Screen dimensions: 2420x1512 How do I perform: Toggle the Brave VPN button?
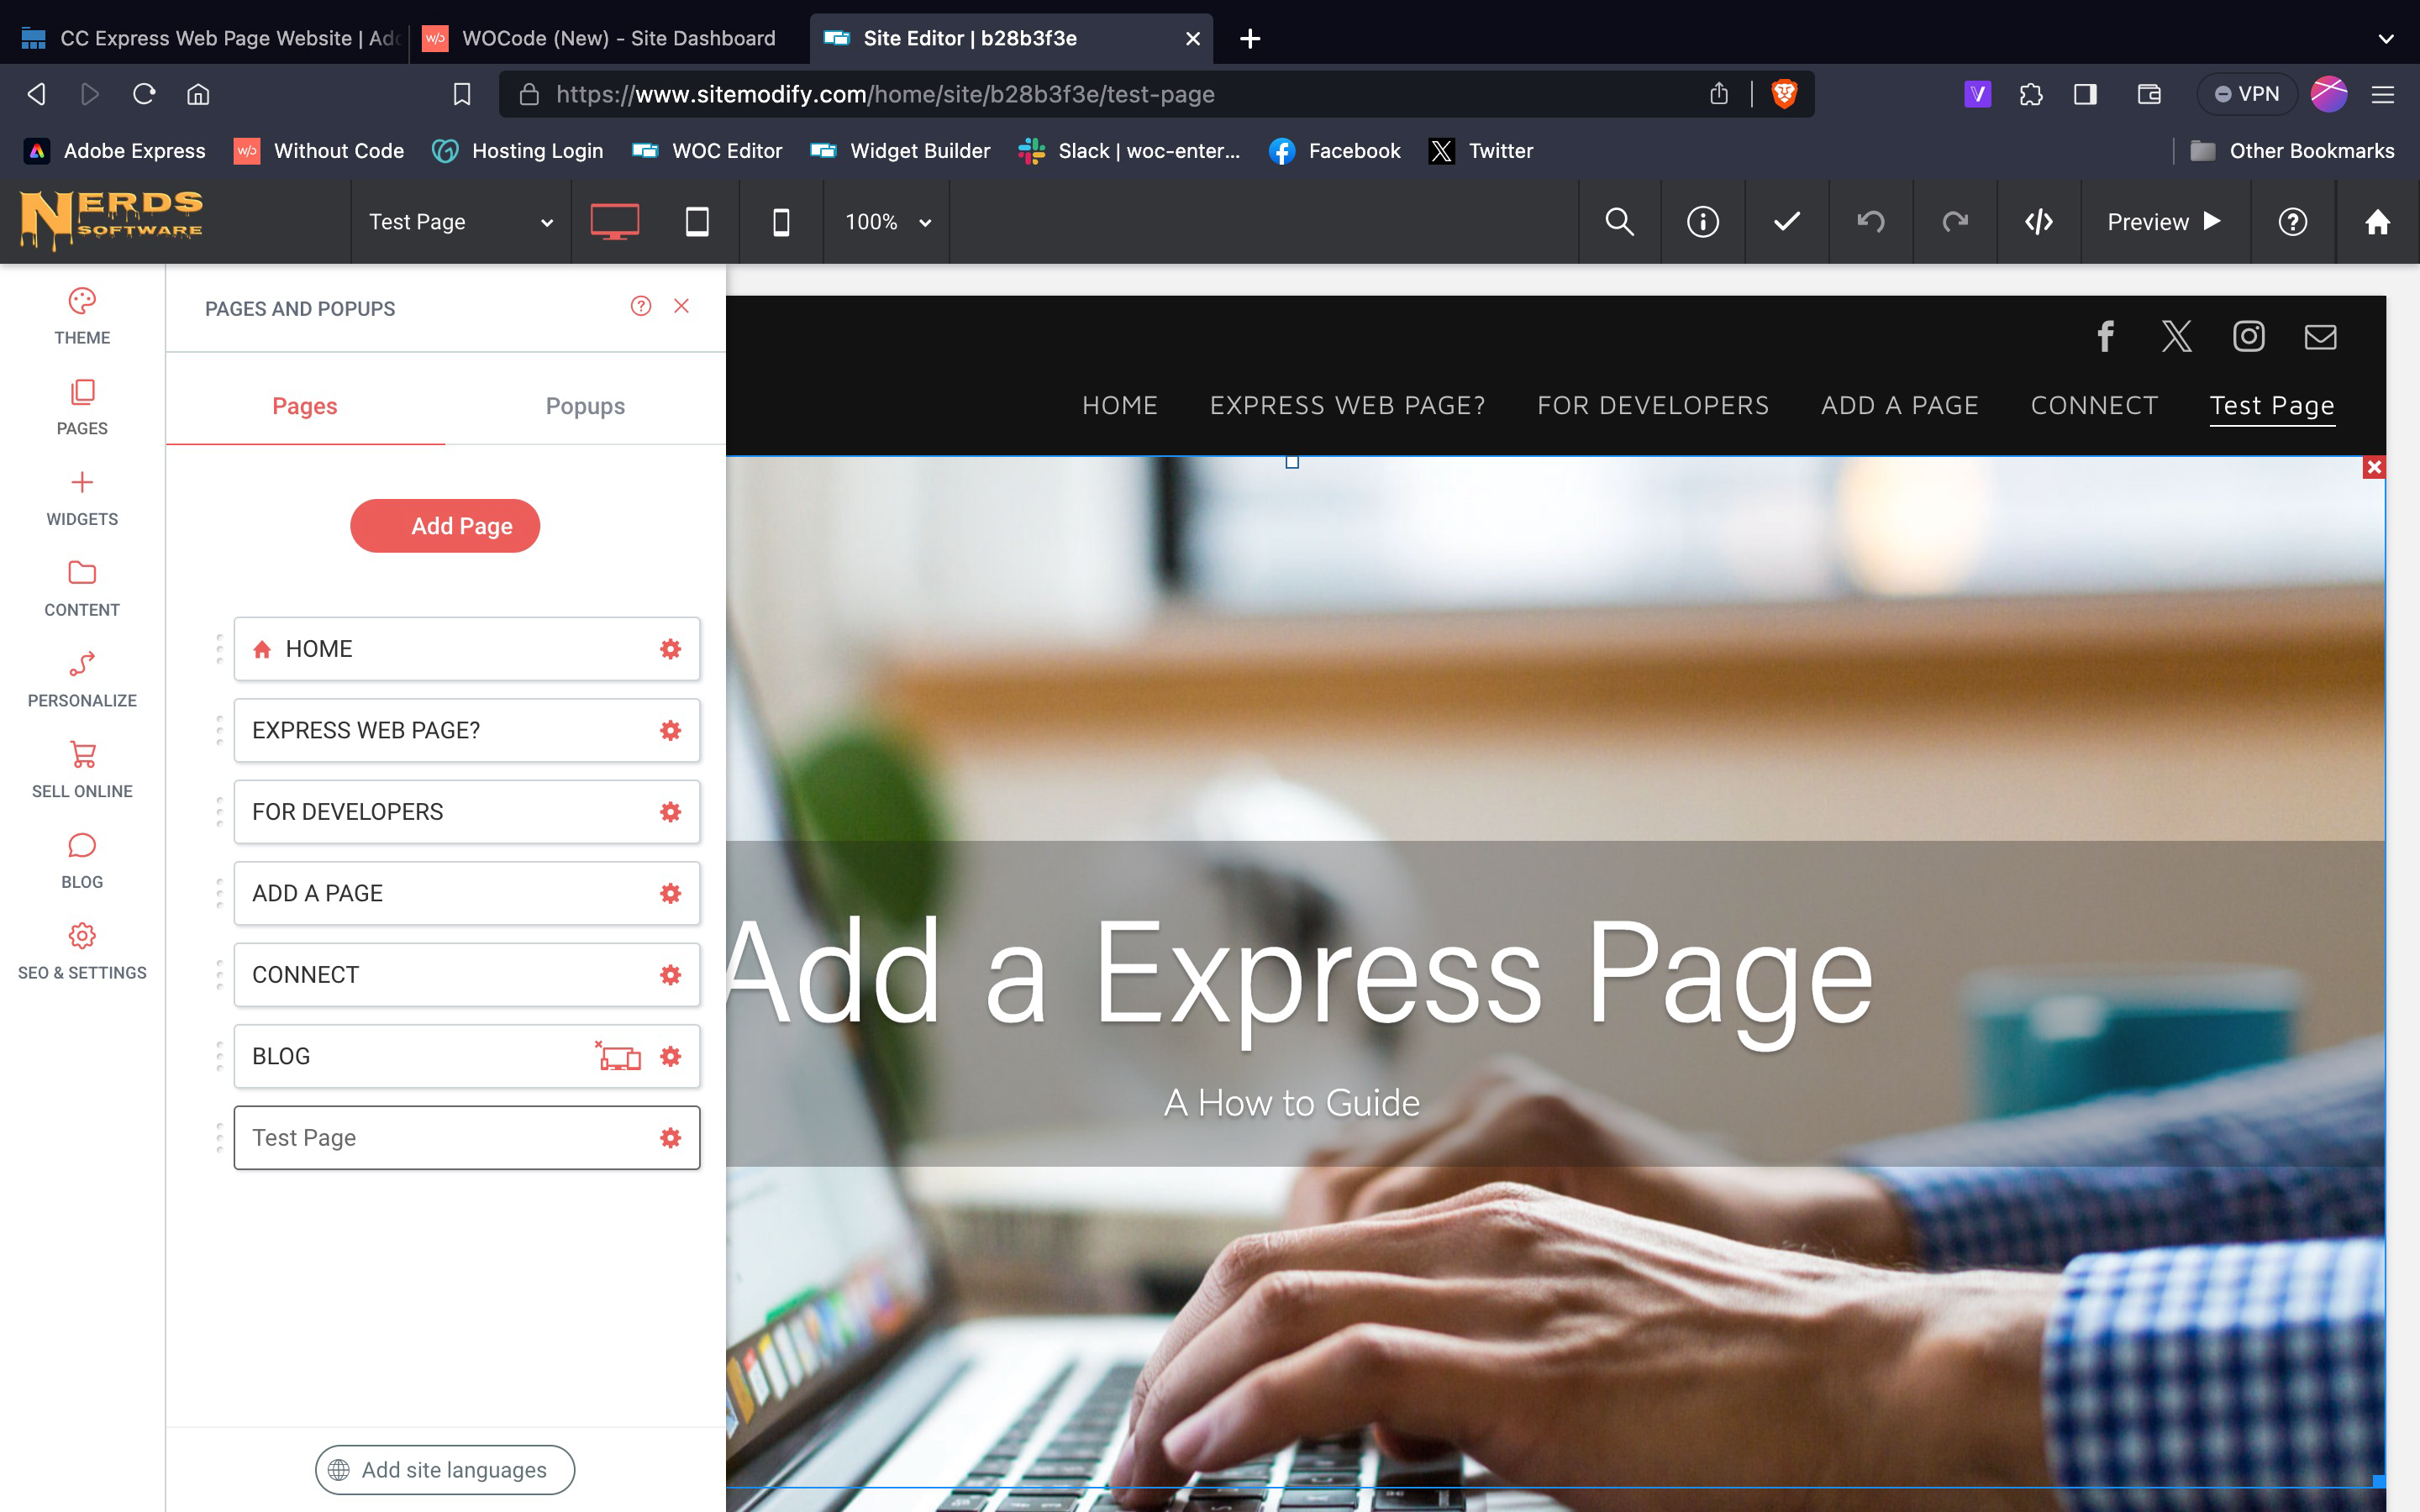2246,94
